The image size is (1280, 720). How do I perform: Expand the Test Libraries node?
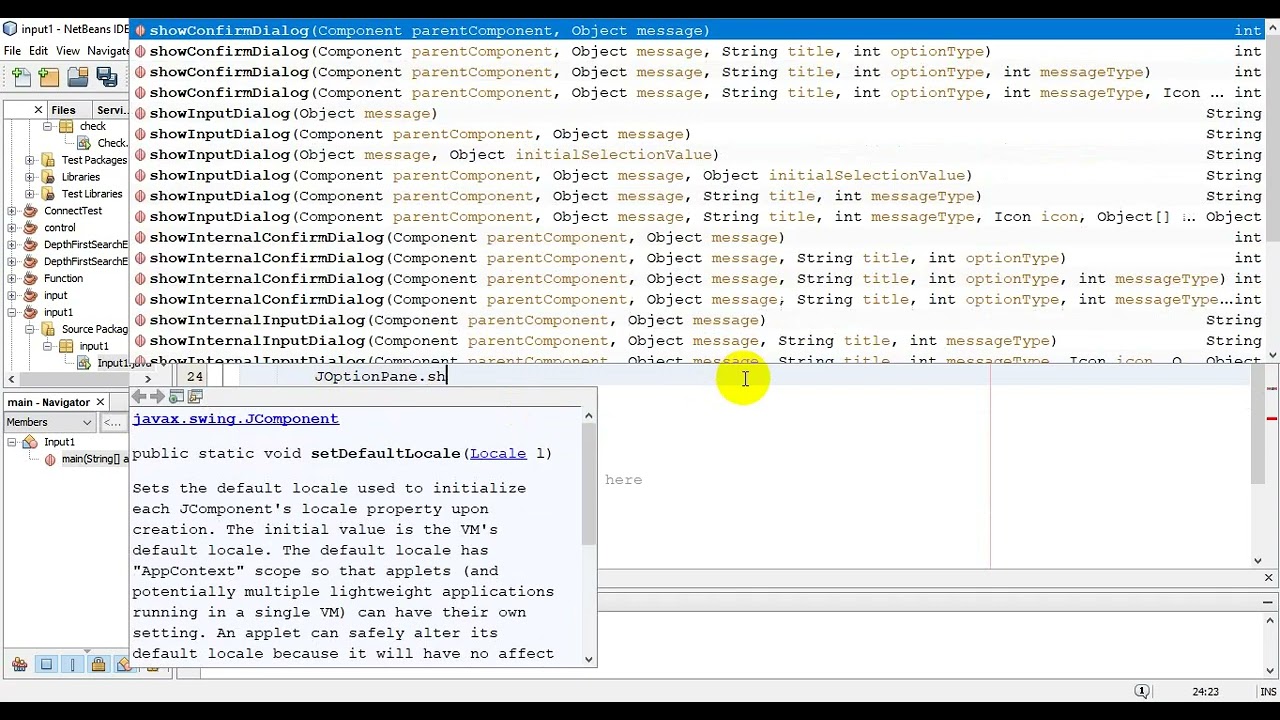click(30, 194)
